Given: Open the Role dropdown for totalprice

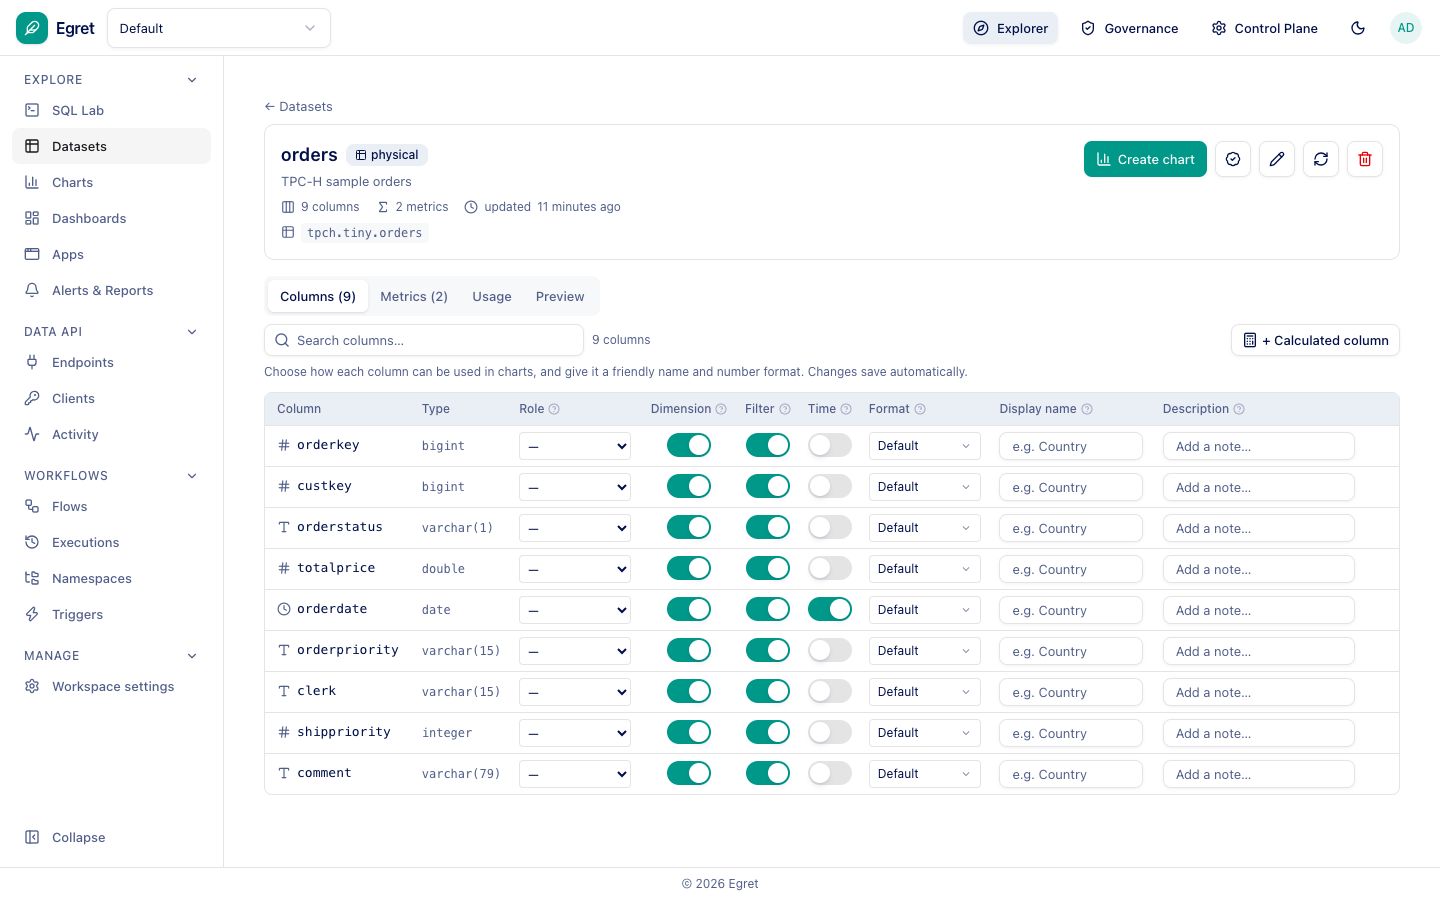Looking at the screenshot, I should pyautogui.click(x=575, y=569).
